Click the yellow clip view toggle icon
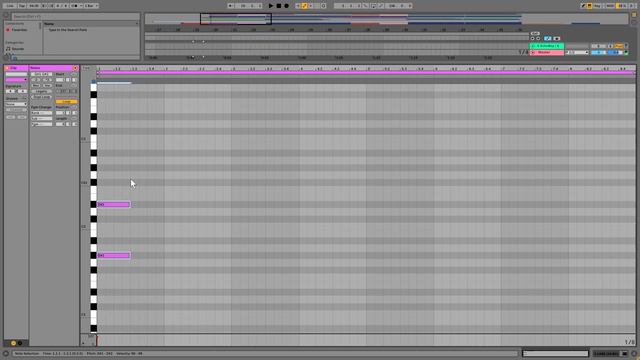Screen dimensions: 640x360 (x=13, y=343)
